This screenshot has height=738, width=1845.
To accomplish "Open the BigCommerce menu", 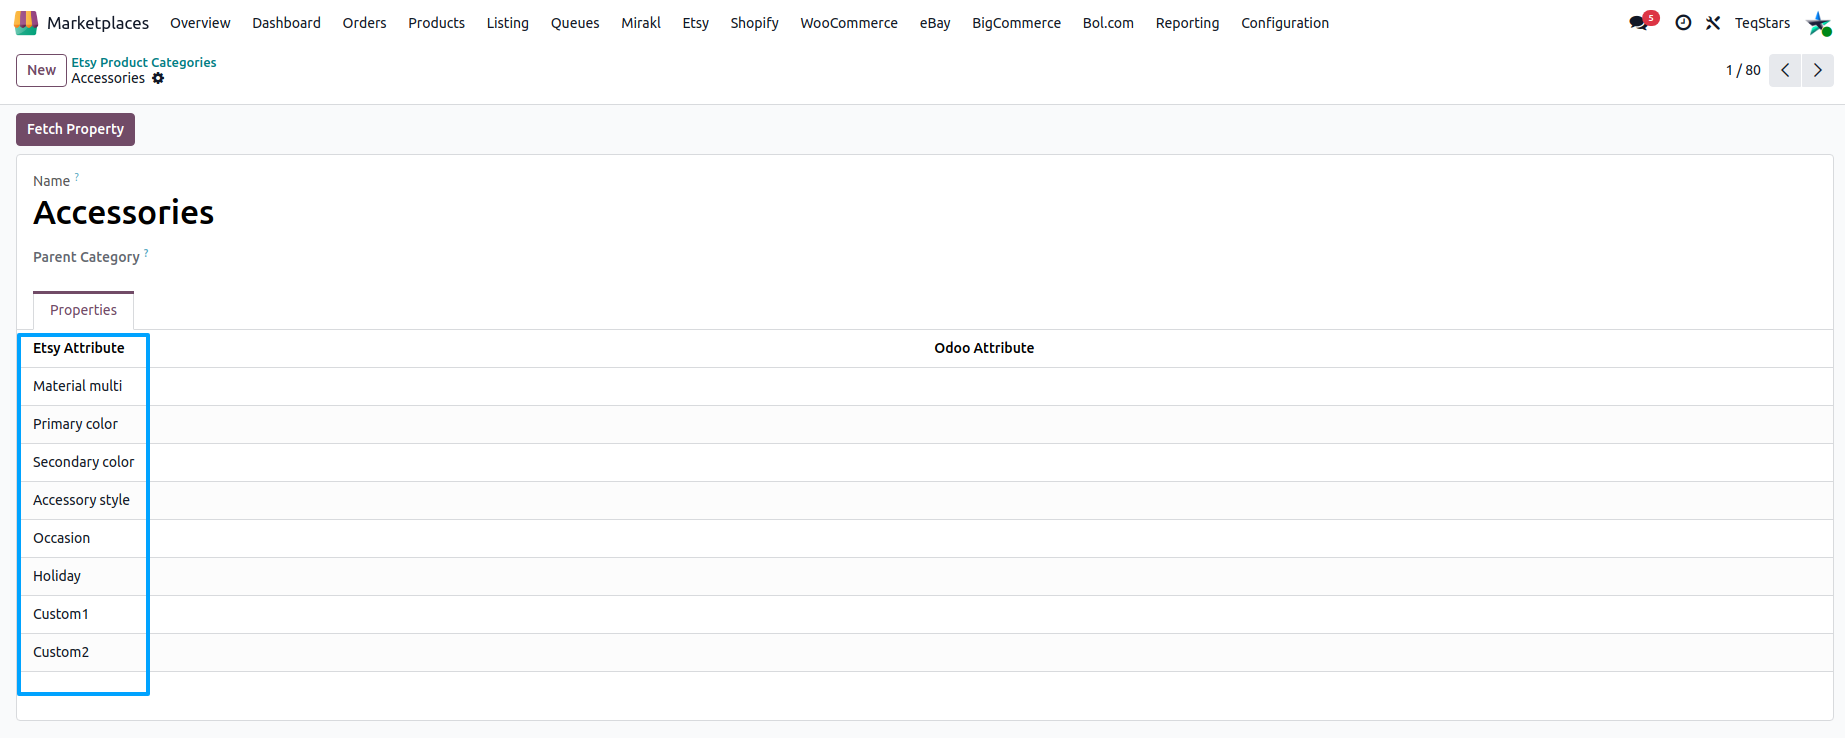I will coord(1016,22).
